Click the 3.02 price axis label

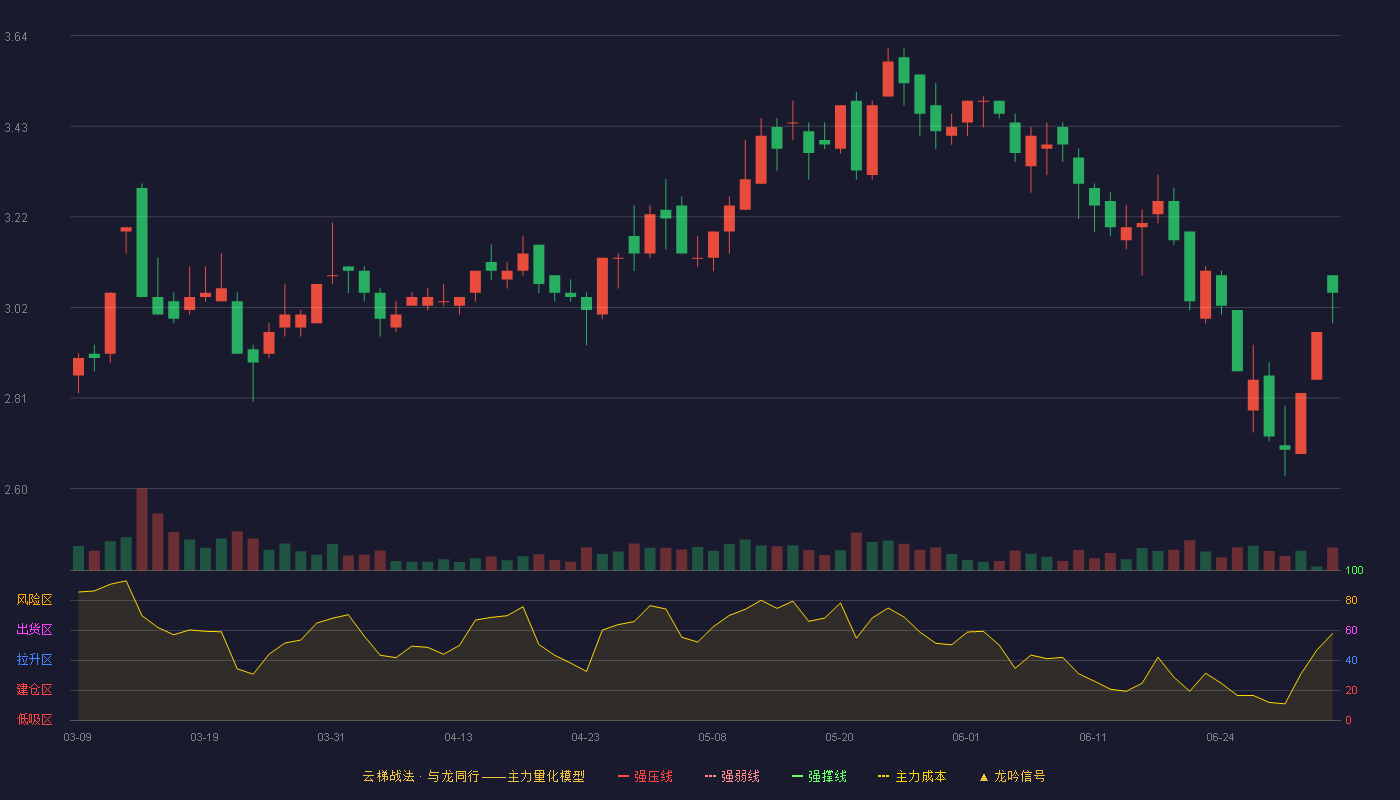tap(16, 309)
